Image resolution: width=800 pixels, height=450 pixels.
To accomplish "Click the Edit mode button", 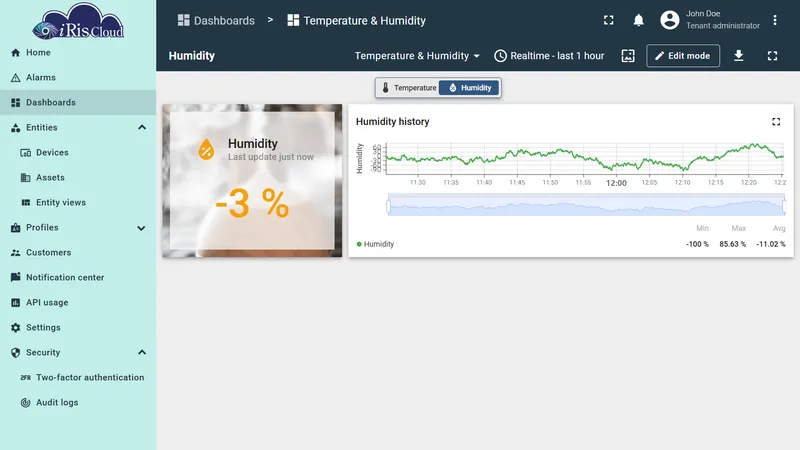I will tap(683, 56).
